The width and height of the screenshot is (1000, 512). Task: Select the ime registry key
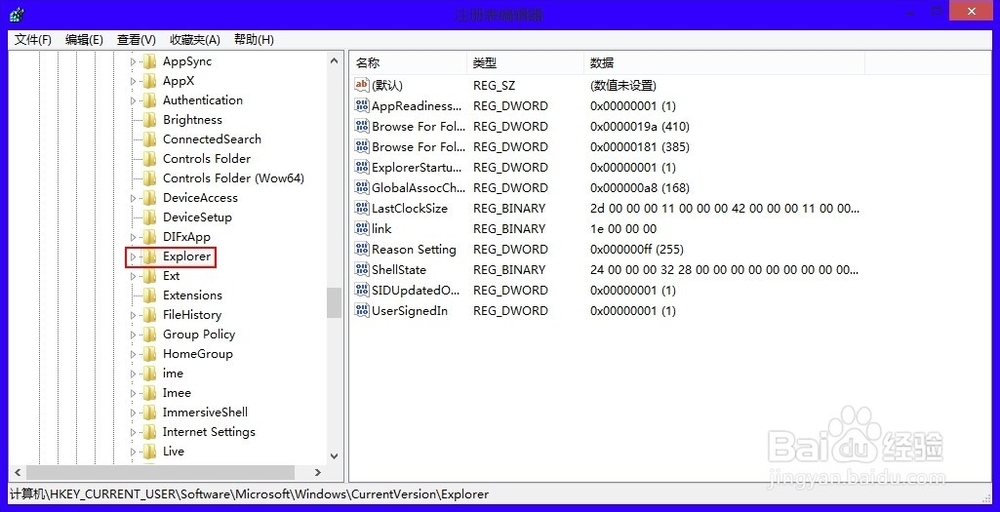(173, 374)
